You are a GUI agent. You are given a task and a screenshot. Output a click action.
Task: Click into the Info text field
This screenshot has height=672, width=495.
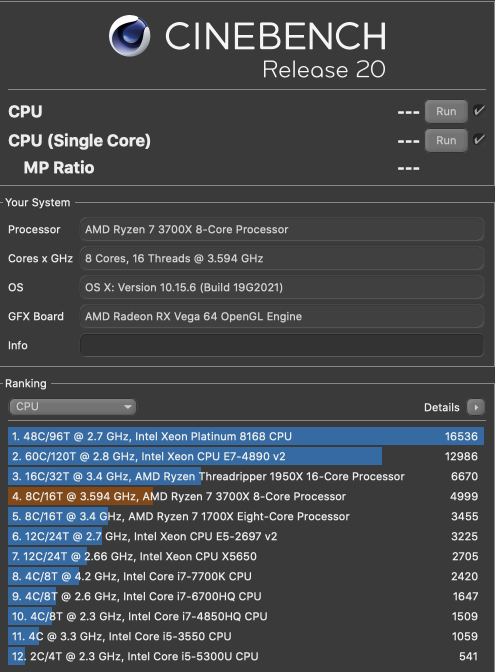[x=282, y=345]
